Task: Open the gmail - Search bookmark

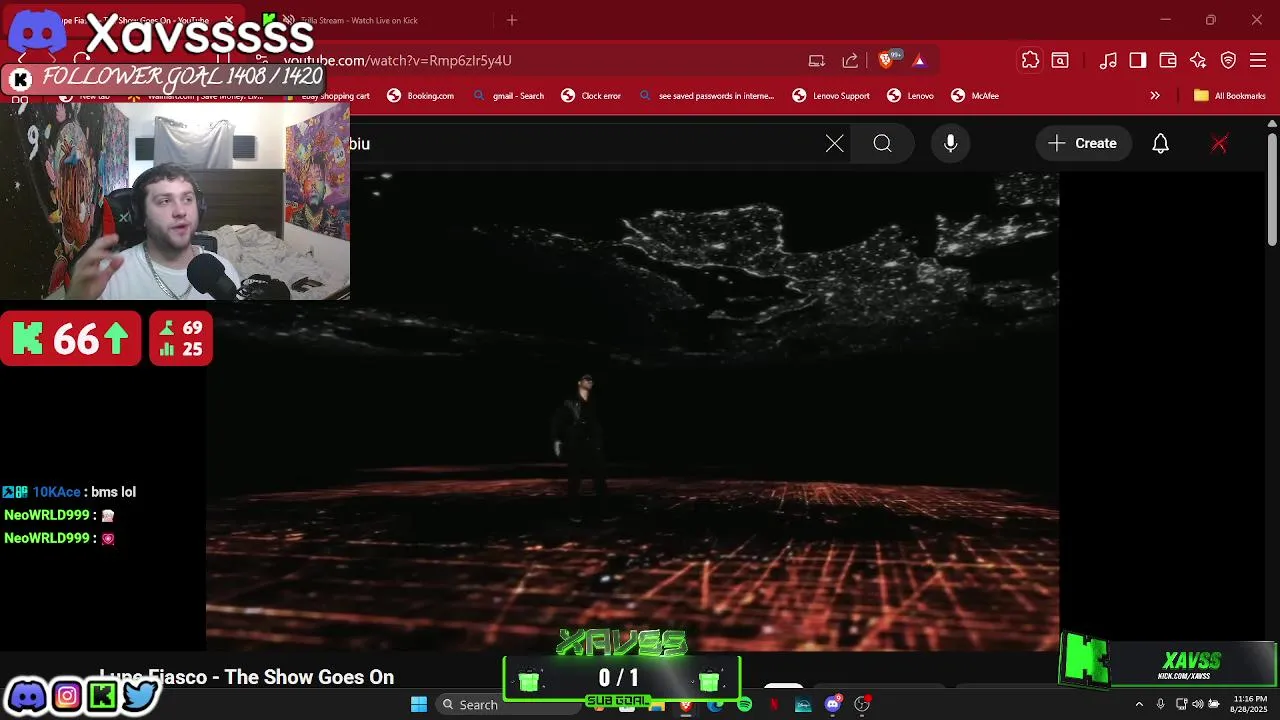Action: coord(509,96)
